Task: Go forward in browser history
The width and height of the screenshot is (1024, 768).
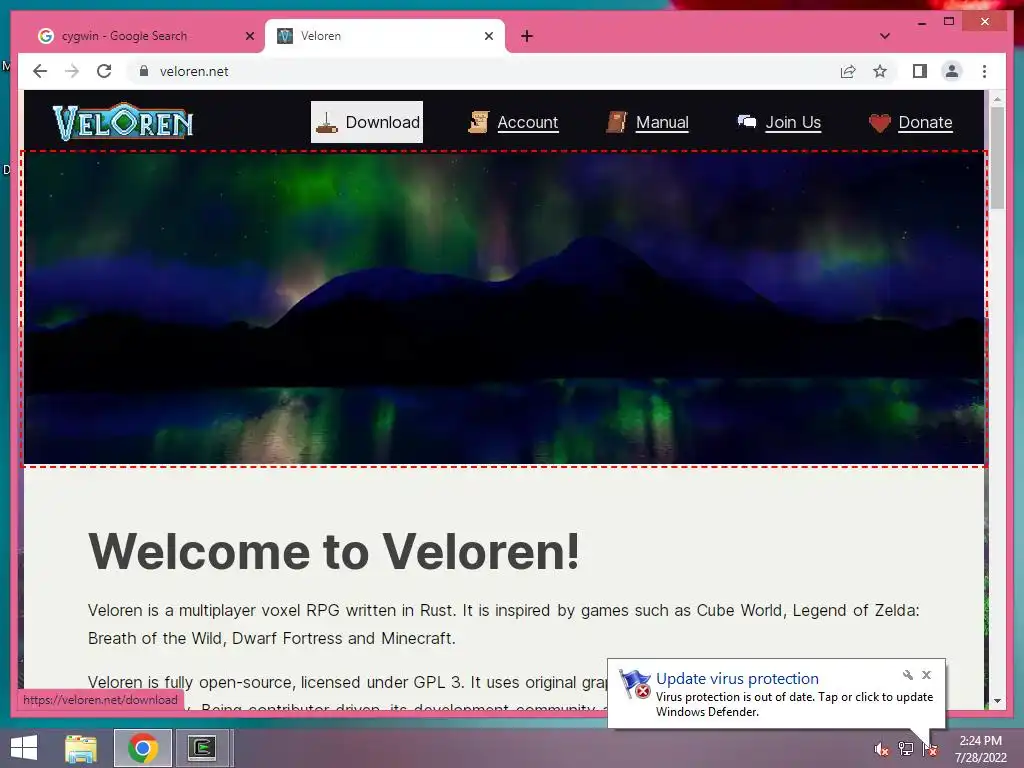Action: coord(72,71)
